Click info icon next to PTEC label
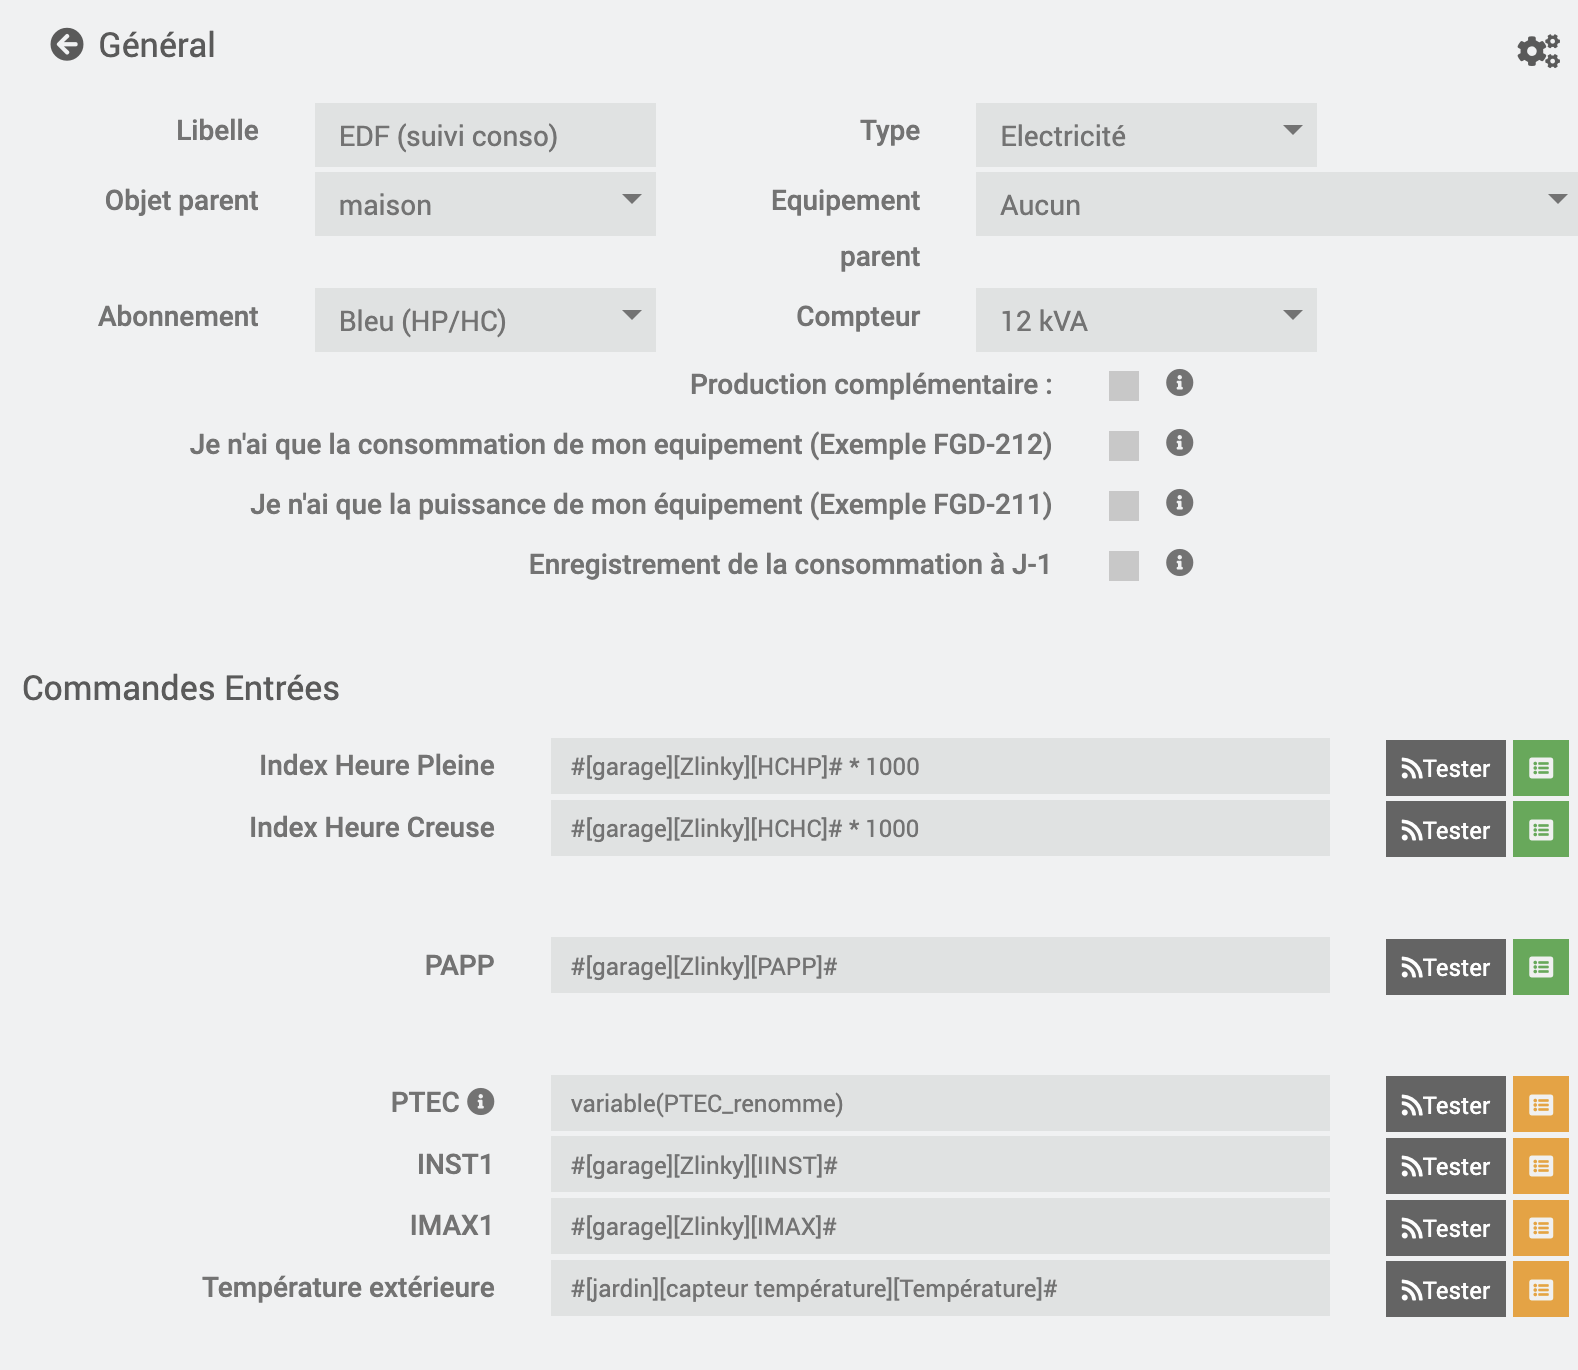Screen dimensions: 1578x1370 tap(481, 1101)
